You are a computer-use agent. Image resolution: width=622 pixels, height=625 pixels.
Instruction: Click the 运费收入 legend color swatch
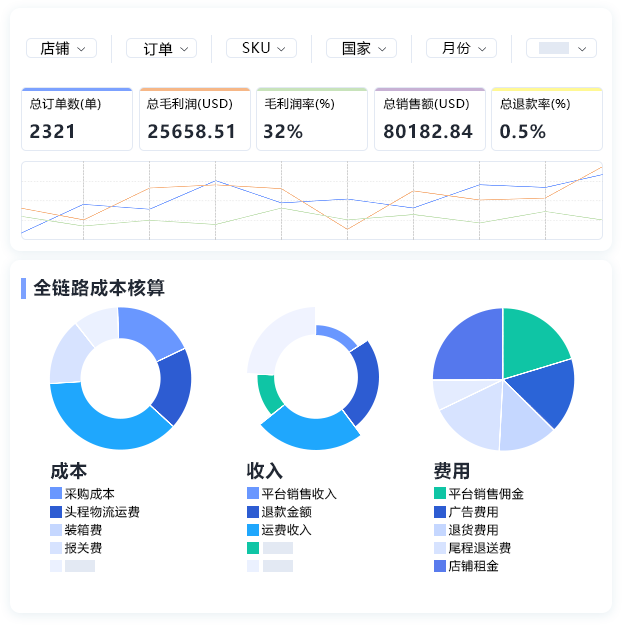(x=253, y=530)
